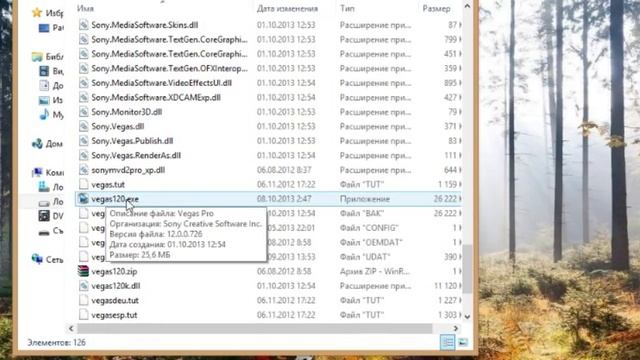This screenshot has width=640, height=360.
Task: Click the scroll up arrow of the file list
Action: click(x=467, y=6)
